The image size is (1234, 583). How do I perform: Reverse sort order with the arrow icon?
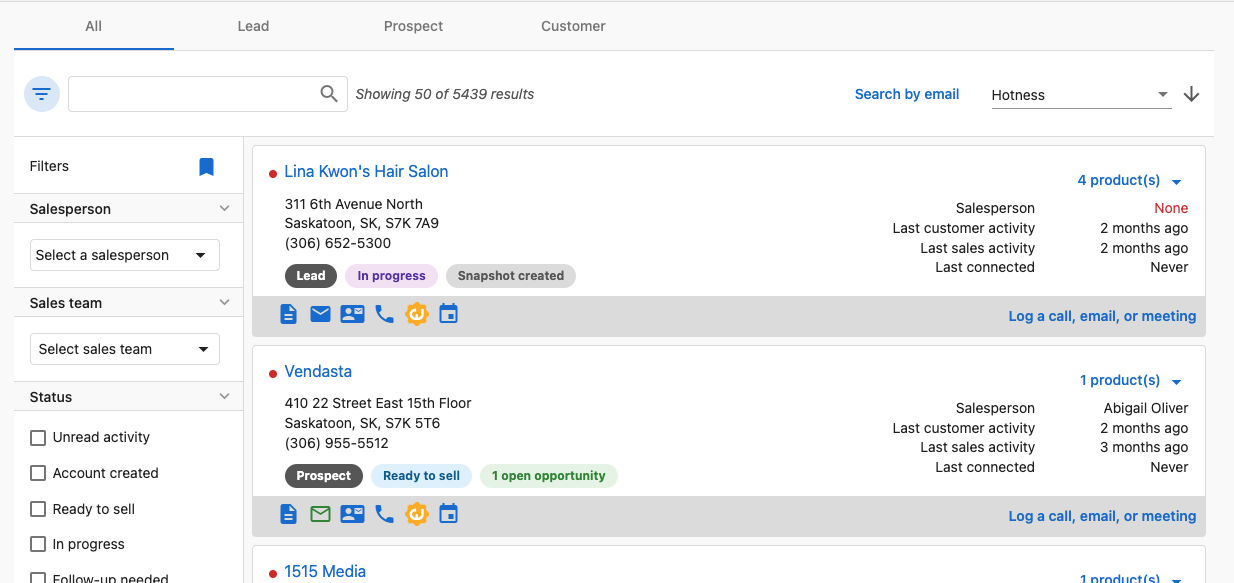[1191, 94]
